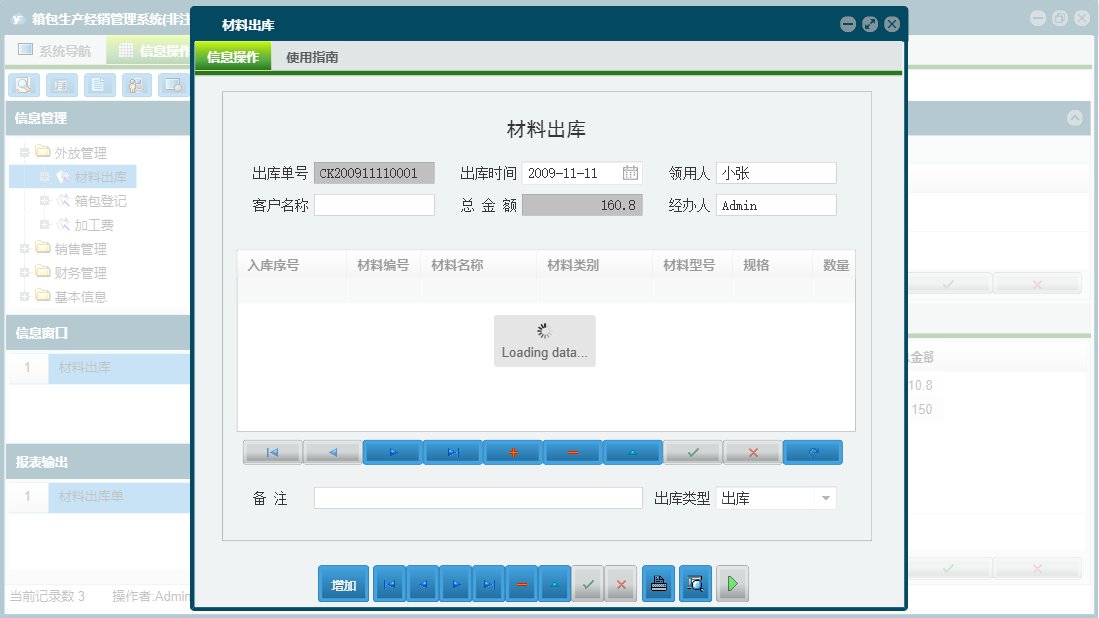Click the loading progress spinner in data grid
Image resolution: width=1099 pixels, height=618 pixels.
tap(544, 331)
